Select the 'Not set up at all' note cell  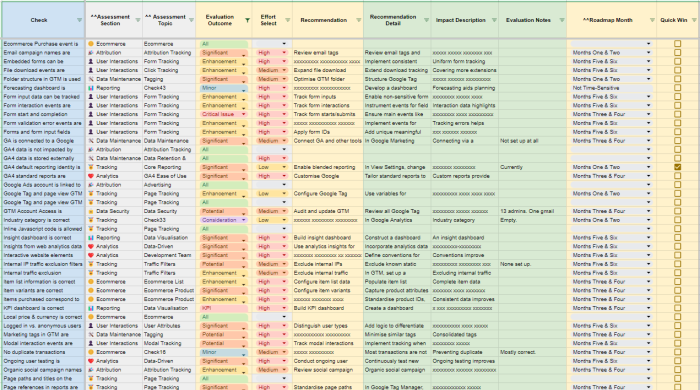click(x=533, y=141)
